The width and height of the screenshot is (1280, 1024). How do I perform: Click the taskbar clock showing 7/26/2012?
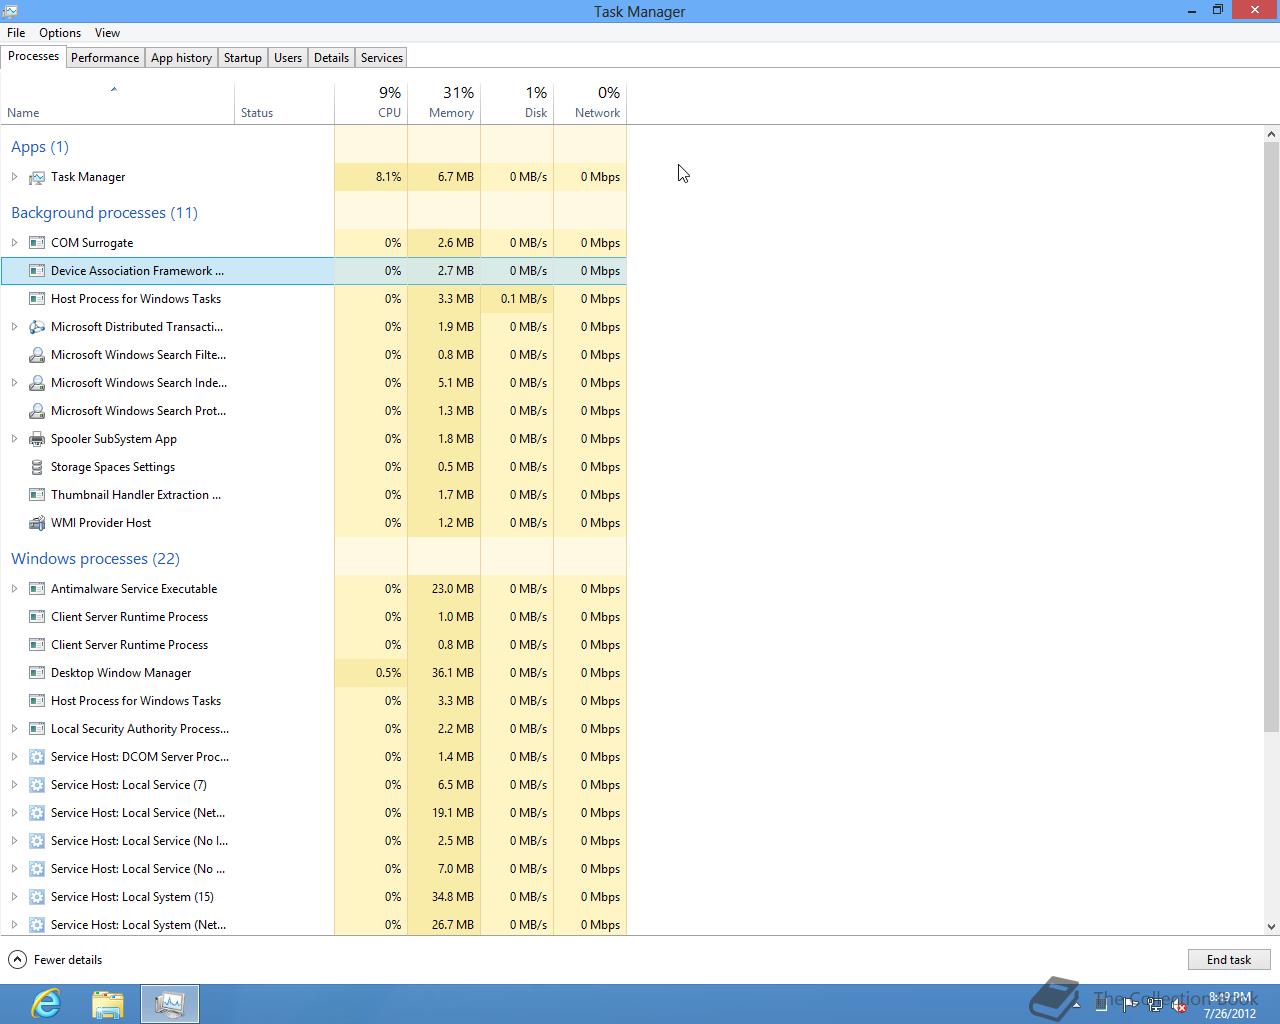(x=1229, y=1005)
